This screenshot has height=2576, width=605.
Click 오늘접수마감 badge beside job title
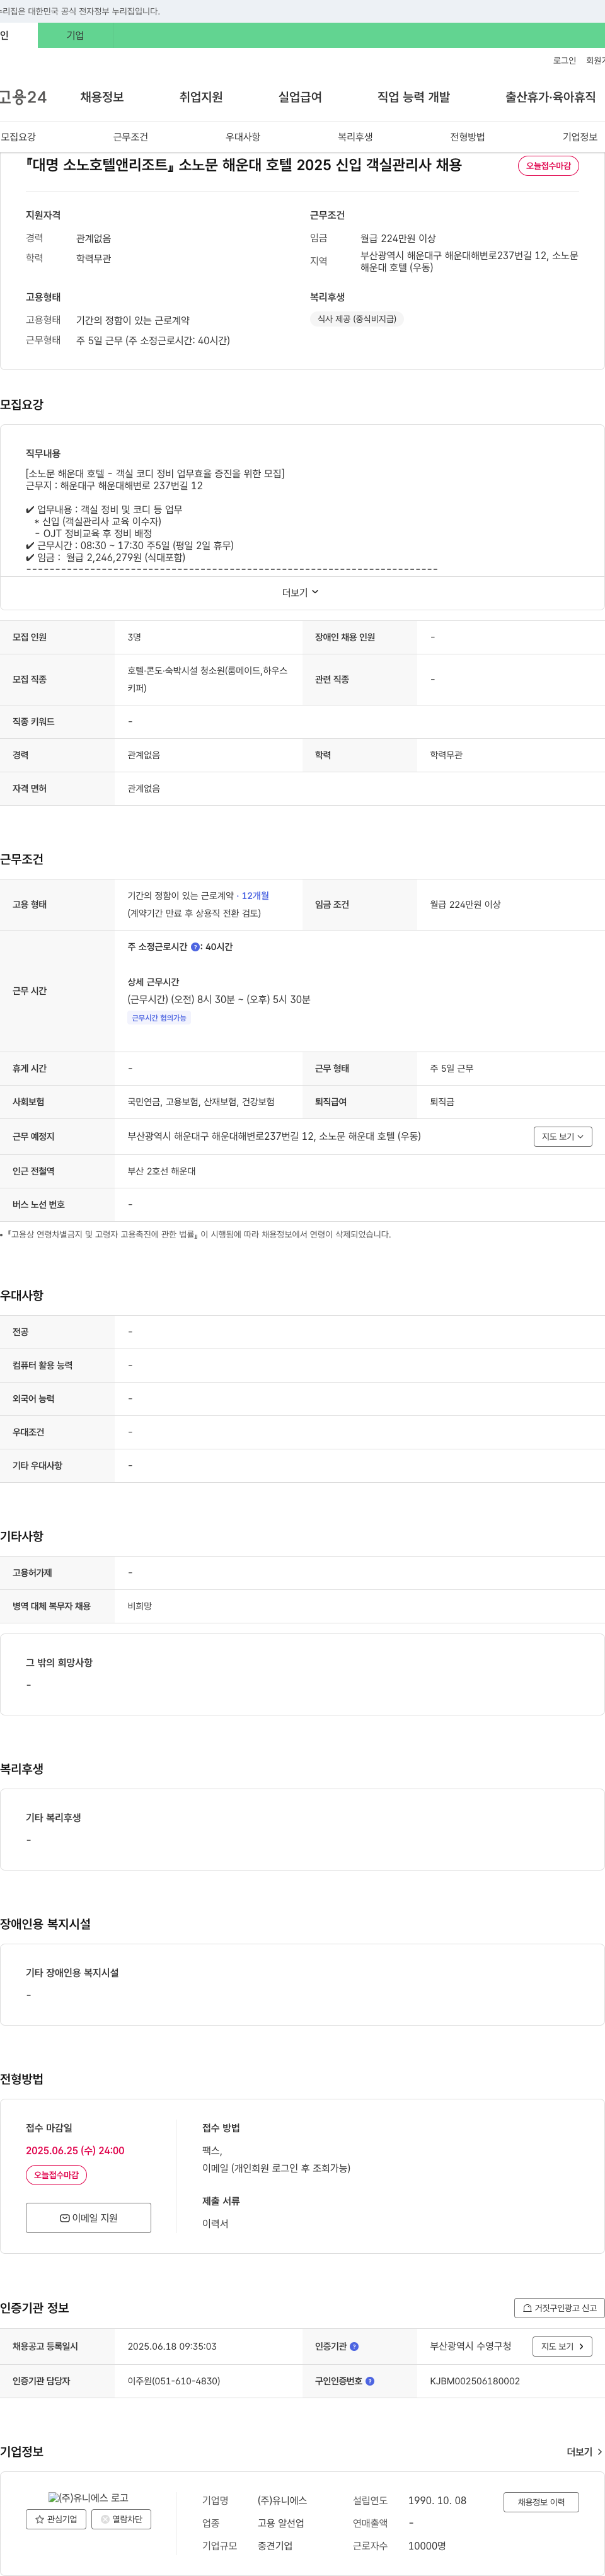coord(548,165)
